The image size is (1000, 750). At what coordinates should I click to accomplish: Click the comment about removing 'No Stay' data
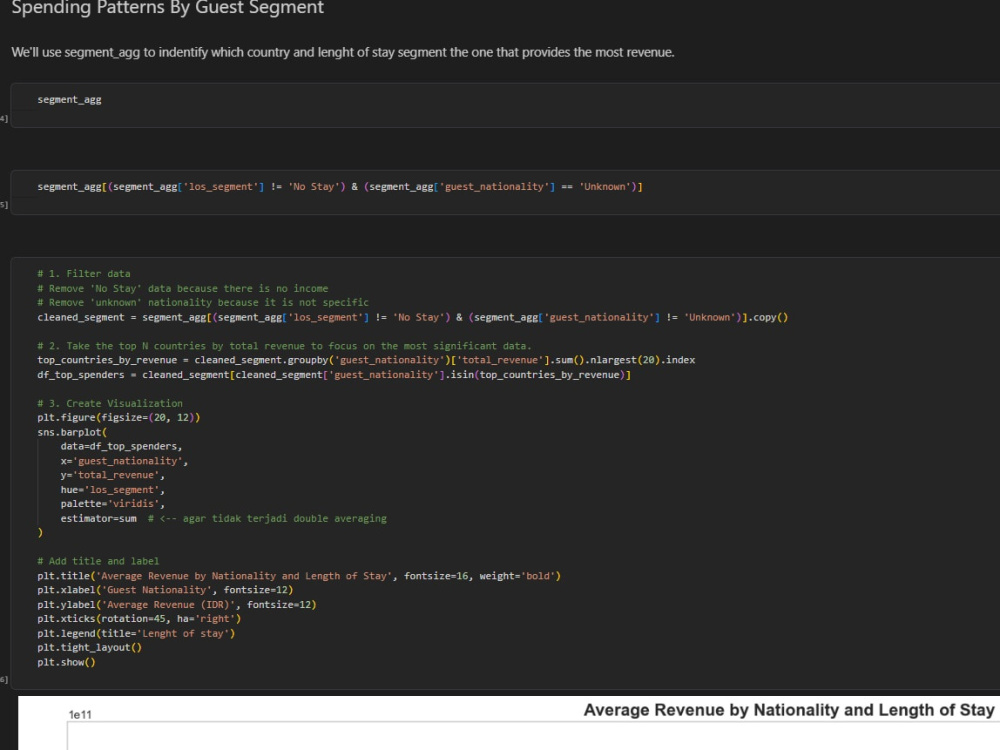(x=182, y=288)
